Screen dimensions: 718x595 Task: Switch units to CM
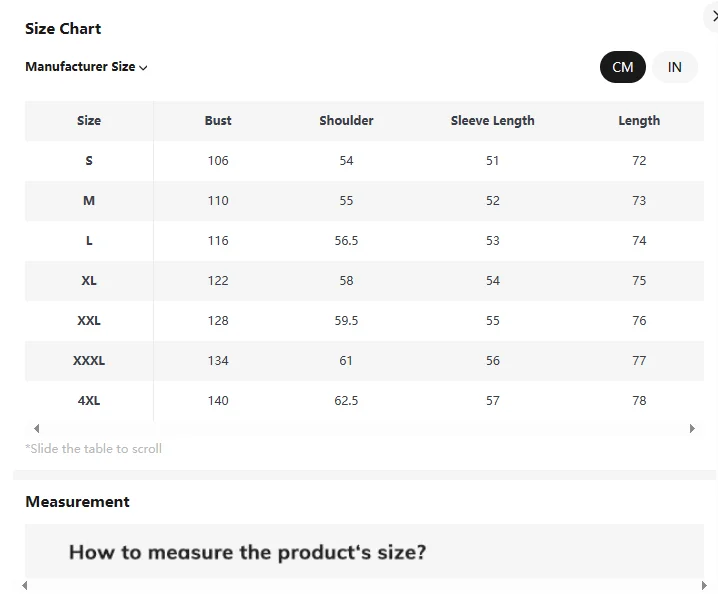pyautogui.click(x=623, y=67)
